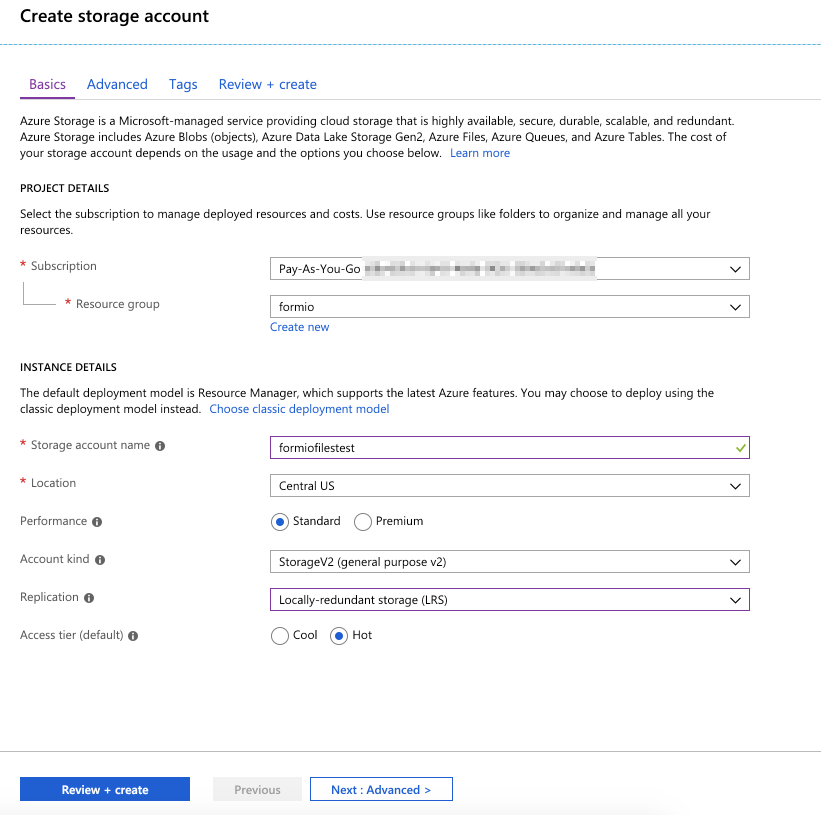Click info icon beside Storage account name
The height and width of the screenshot is (815, 821).
160,446
